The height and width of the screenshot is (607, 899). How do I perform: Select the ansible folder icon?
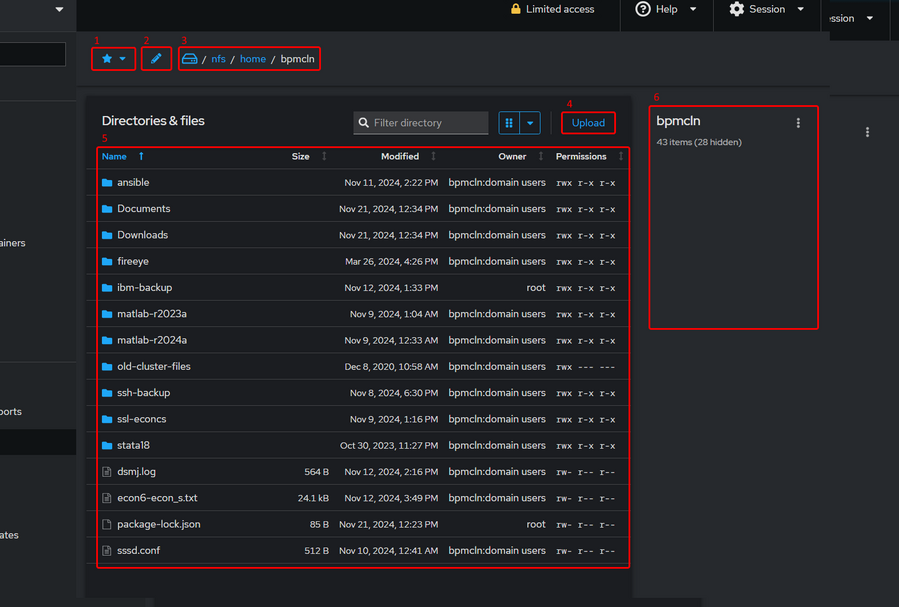107,183
